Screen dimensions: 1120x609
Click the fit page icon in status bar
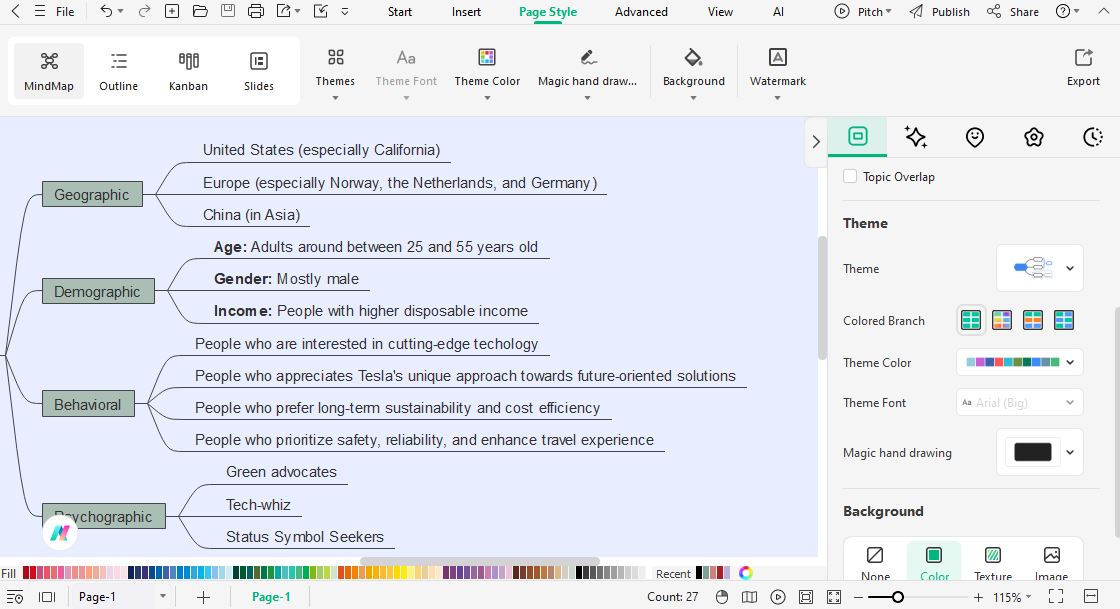[806, 597]
